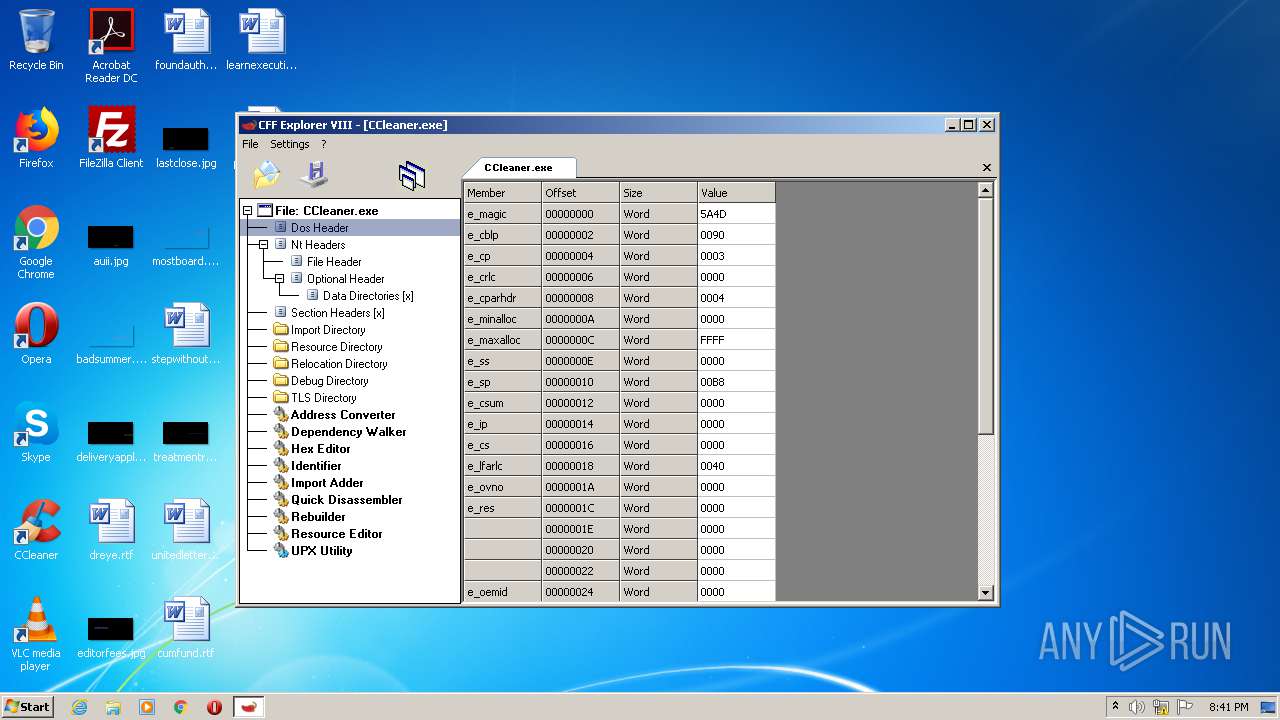Launch the Address Converter tool
Viewport: 1280px width, 720px height.
pos(342,415)
